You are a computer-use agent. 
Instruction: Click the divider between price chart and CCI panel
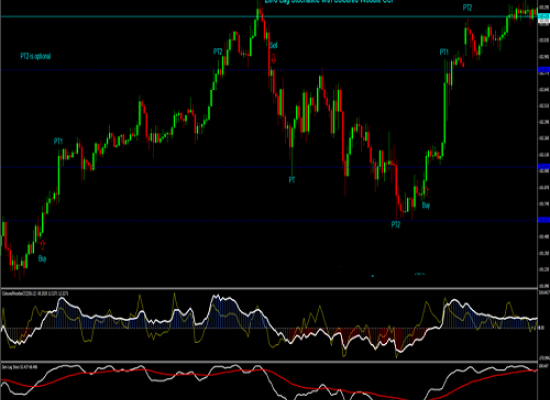[x=269, y=288]
